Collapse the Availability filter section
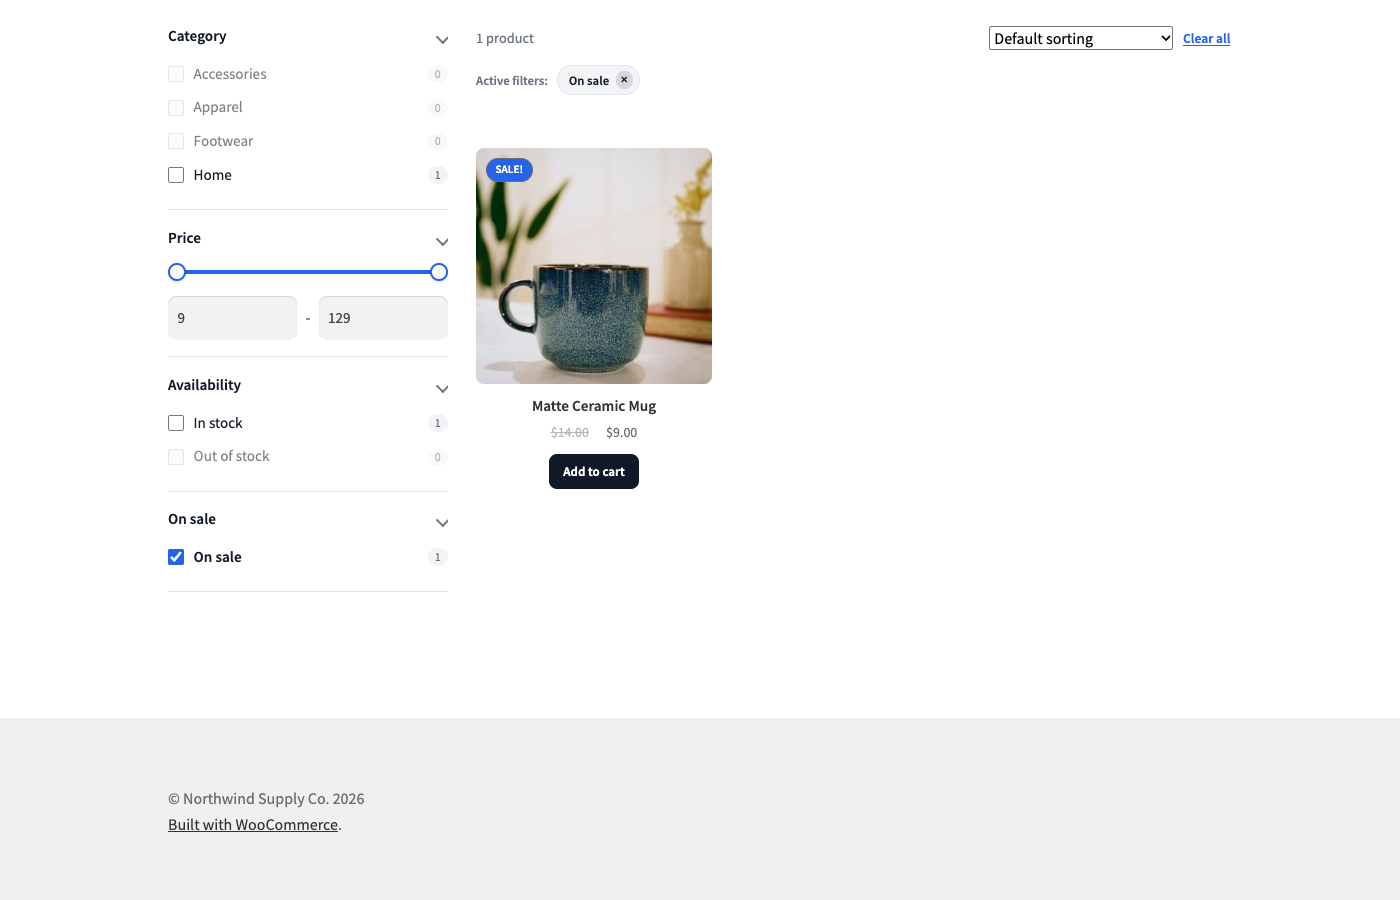The width and height of the screenshot is (1400, 900). click(x=442, y=389)
